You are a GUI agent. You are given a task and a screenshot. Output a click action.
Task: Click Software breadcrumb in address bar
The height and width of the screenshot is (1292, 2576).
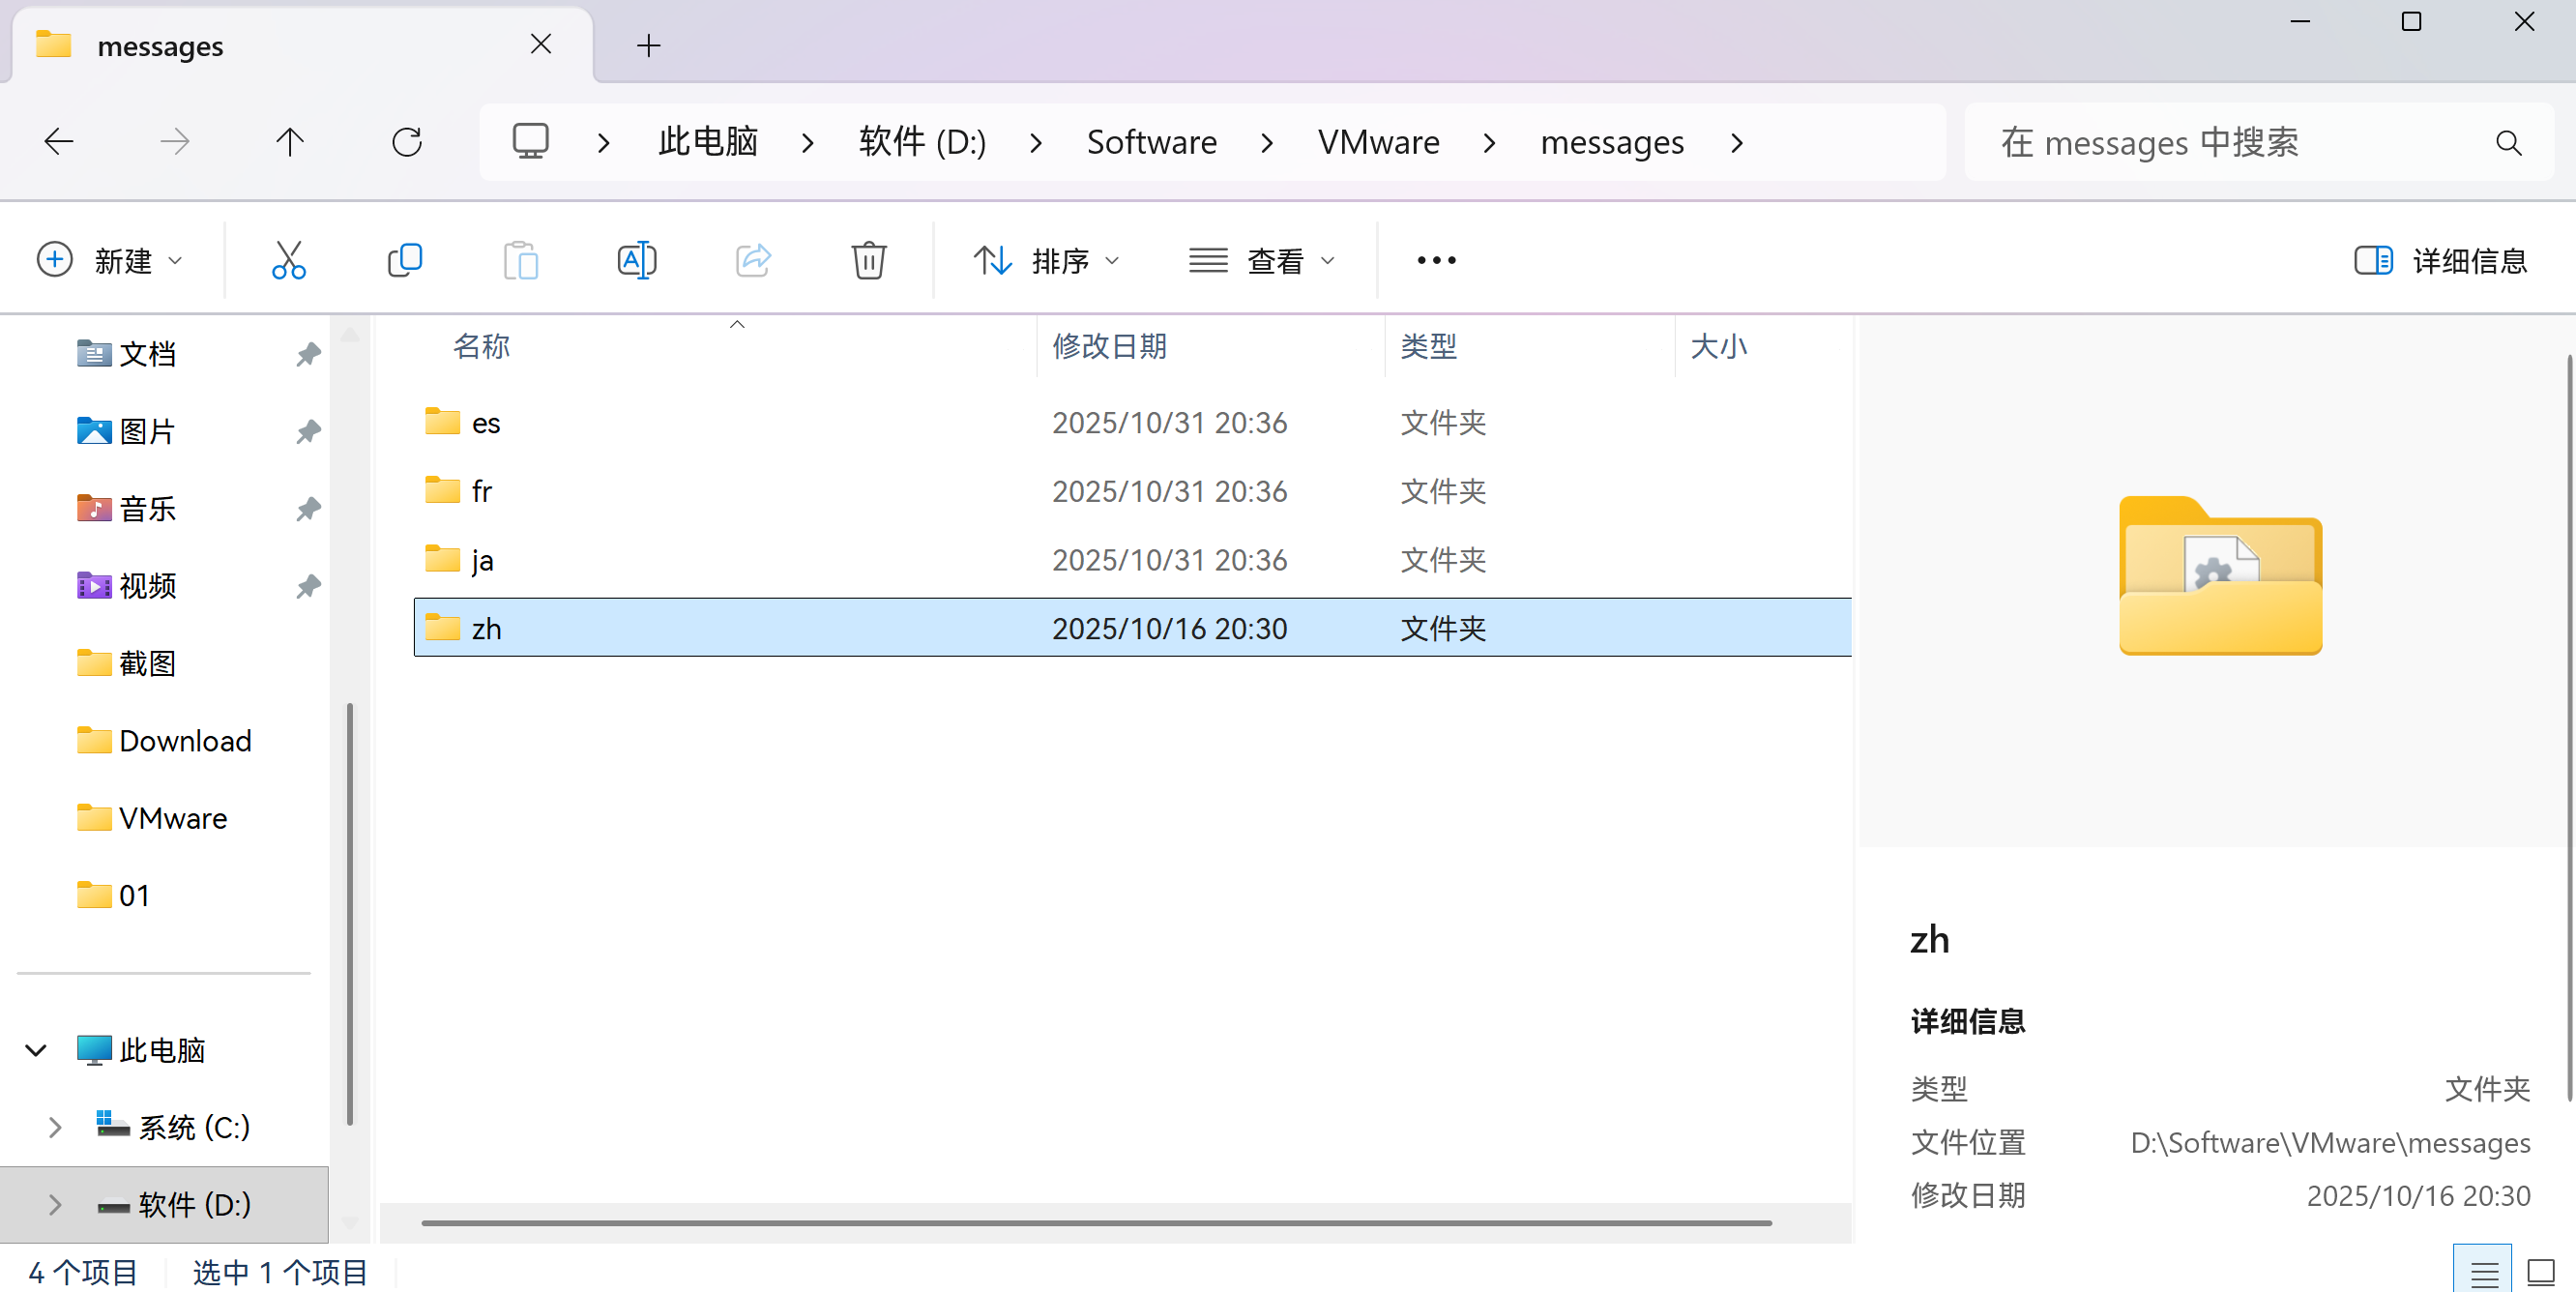[1151, 142]
